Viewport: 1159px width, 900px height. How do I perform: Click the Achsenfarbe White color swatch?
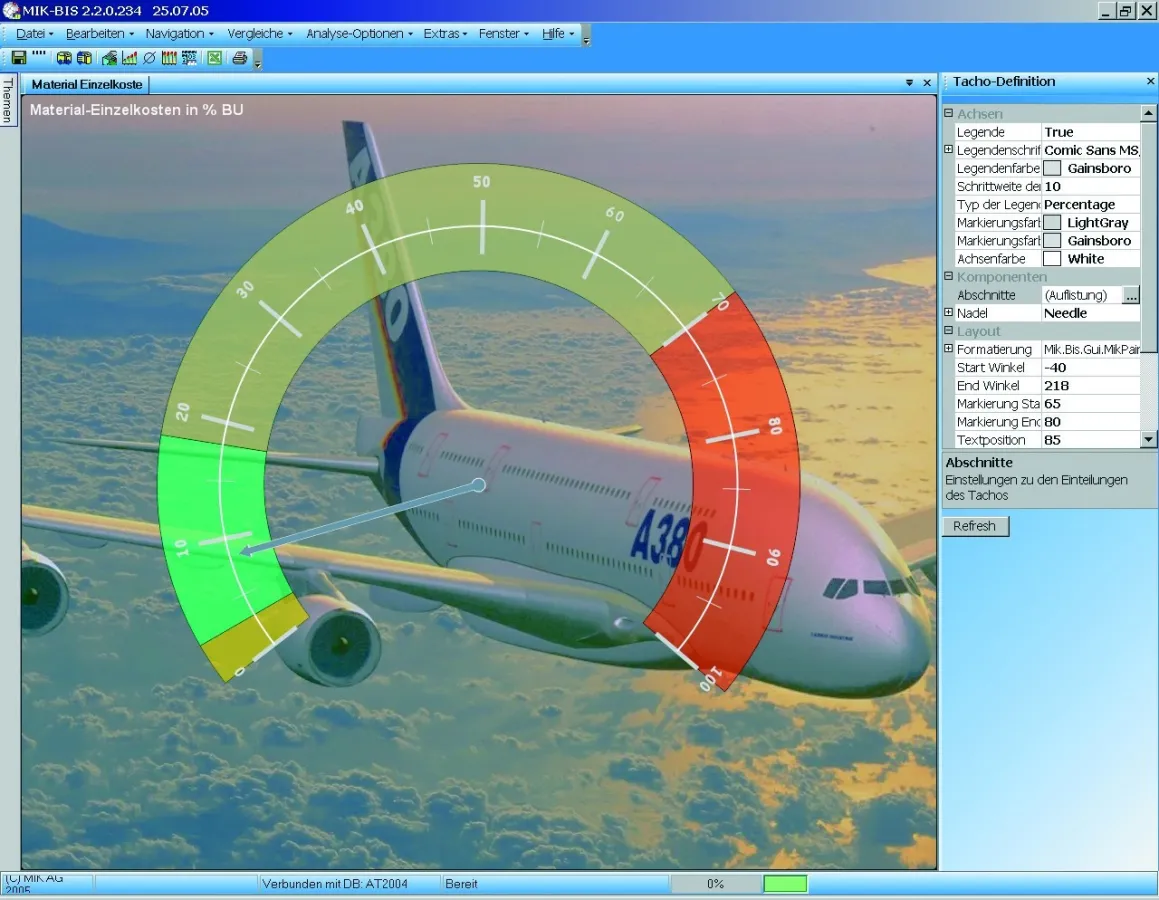coord(1052,259)
